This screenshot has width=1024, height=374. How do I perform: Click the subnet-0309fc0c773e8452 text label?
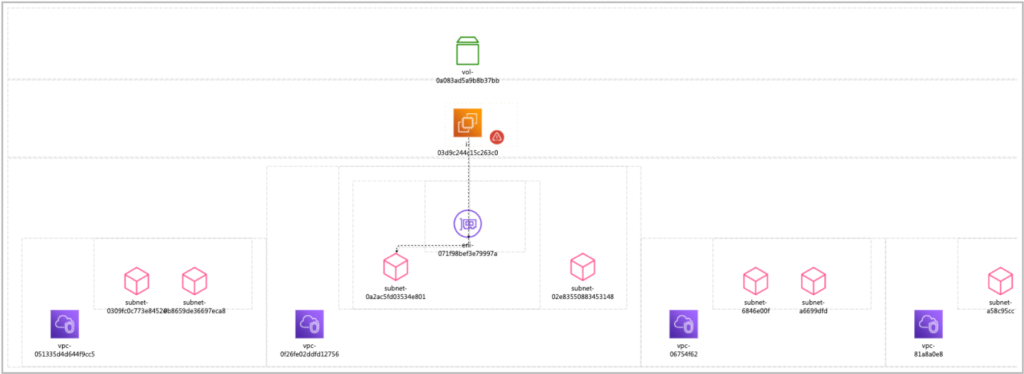coord(135,307)
